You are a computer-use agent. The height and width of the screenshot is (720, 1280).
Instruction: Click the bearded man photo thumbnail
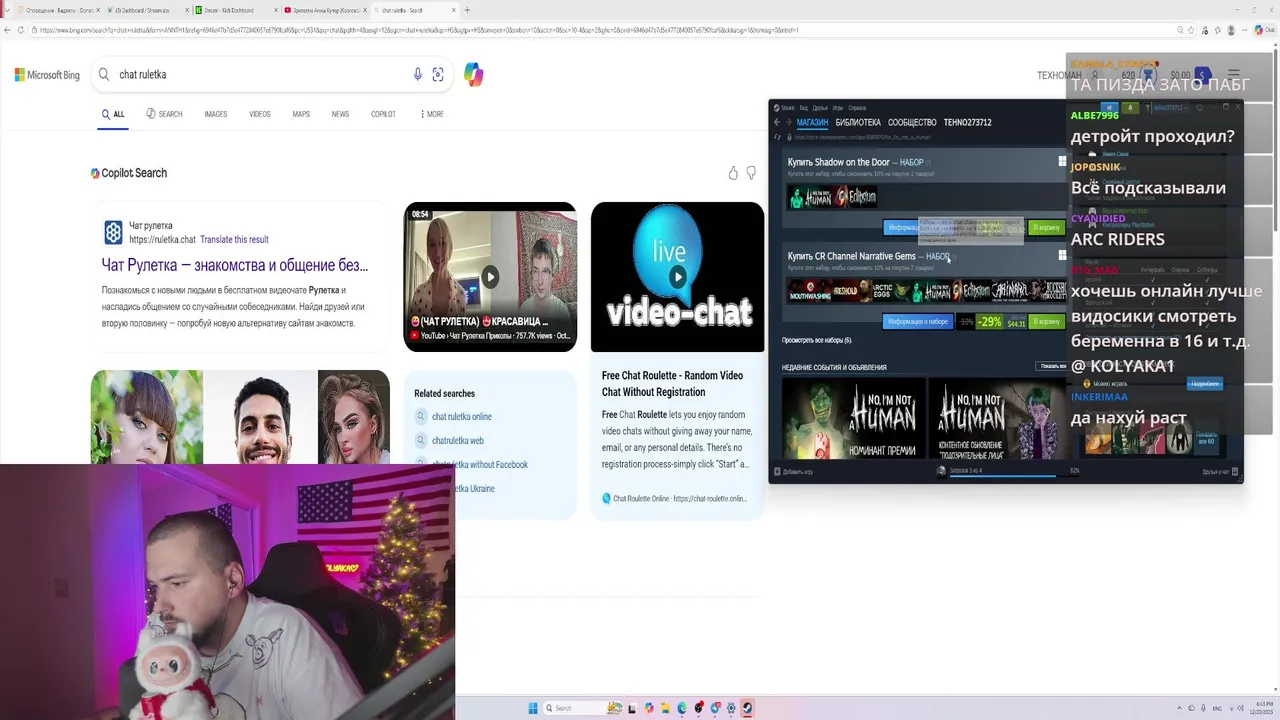click(261, 417)
